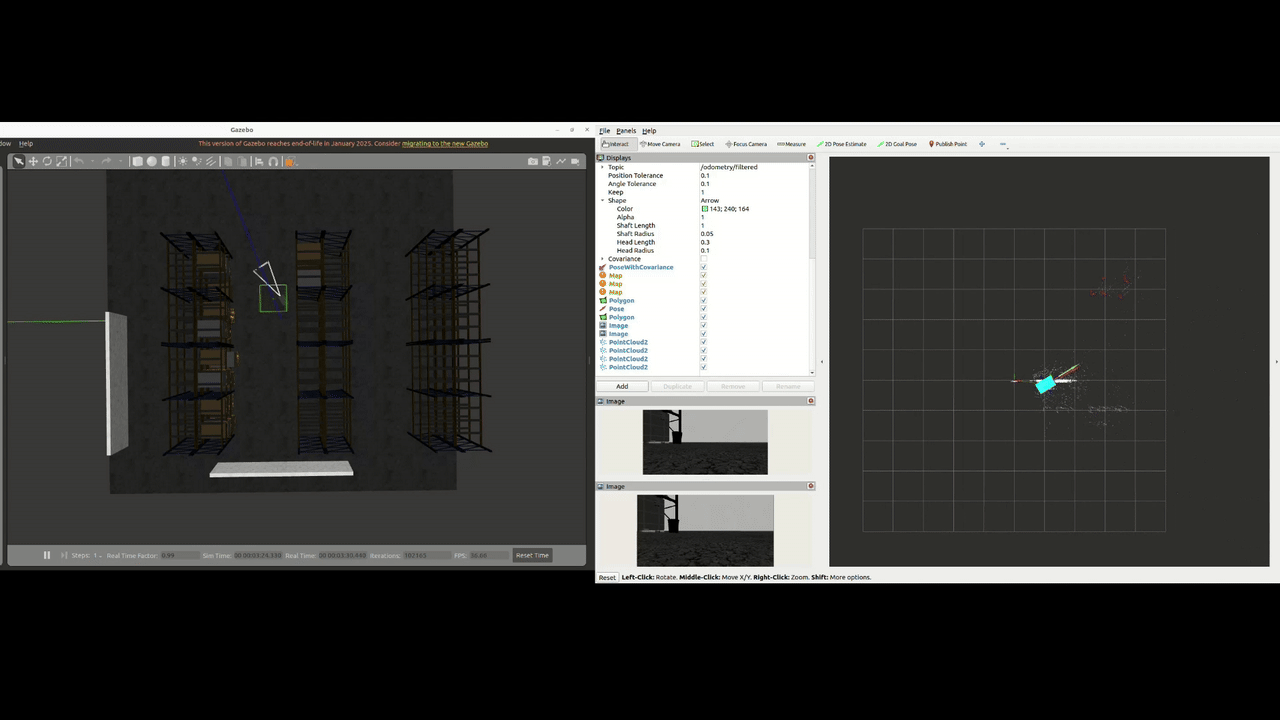
Task: Pause the Gazebo simulation
Action: 46,555
